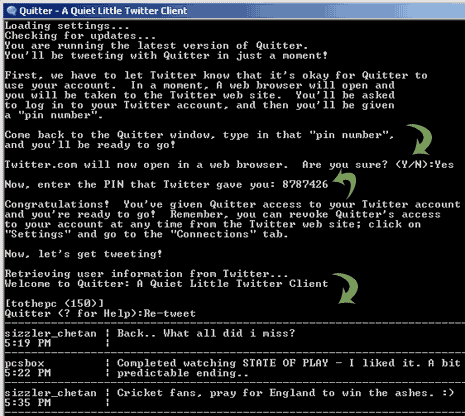465x416 pixels.
Task: Click the window title text Quitter
Action: (103, 11)
